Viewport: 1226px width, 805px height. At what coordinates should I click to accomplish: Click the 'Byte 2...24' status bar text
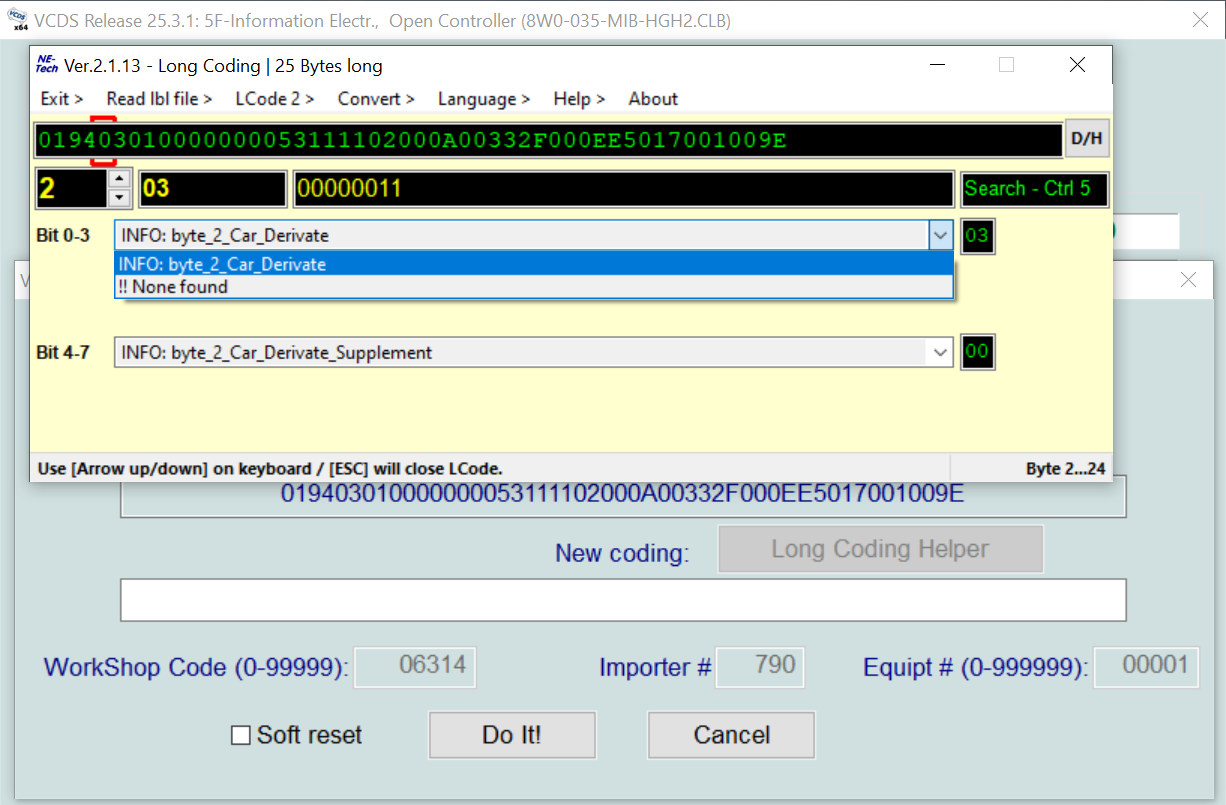click(x=1065, y=468)
